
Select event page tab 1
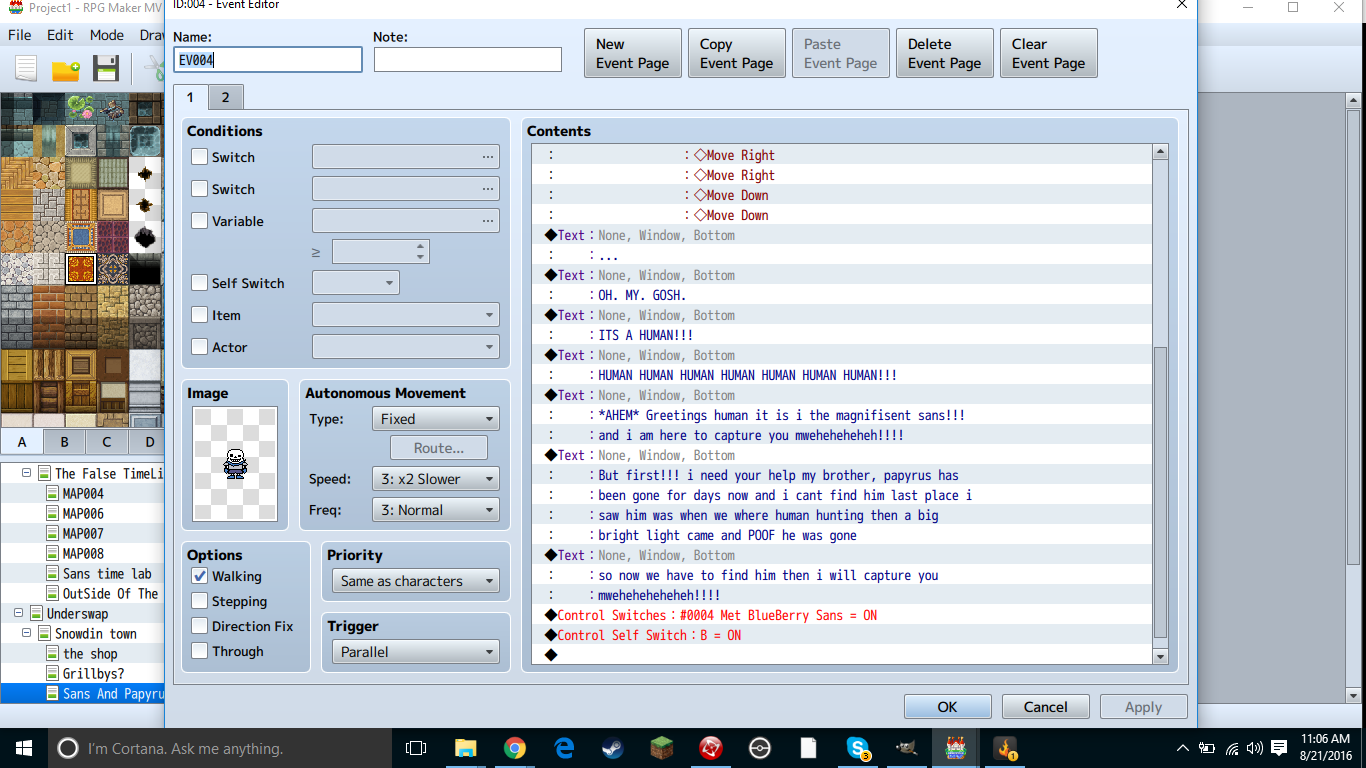pos(190,97)
